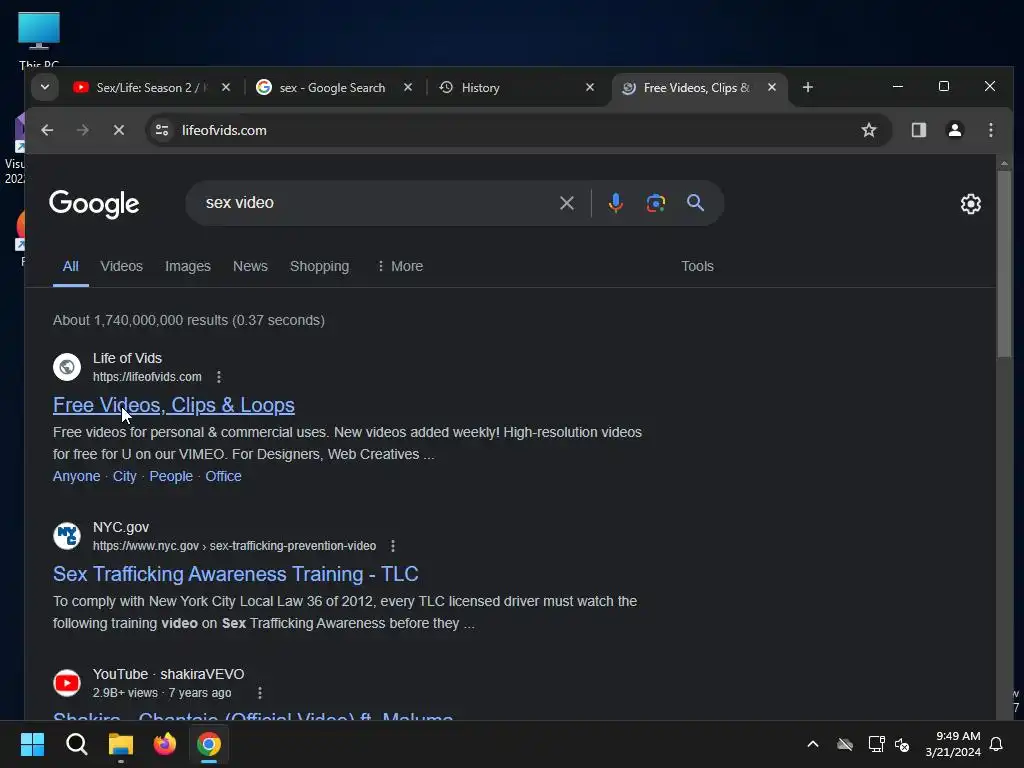Switch to Videos results

(x=121, y=266)
